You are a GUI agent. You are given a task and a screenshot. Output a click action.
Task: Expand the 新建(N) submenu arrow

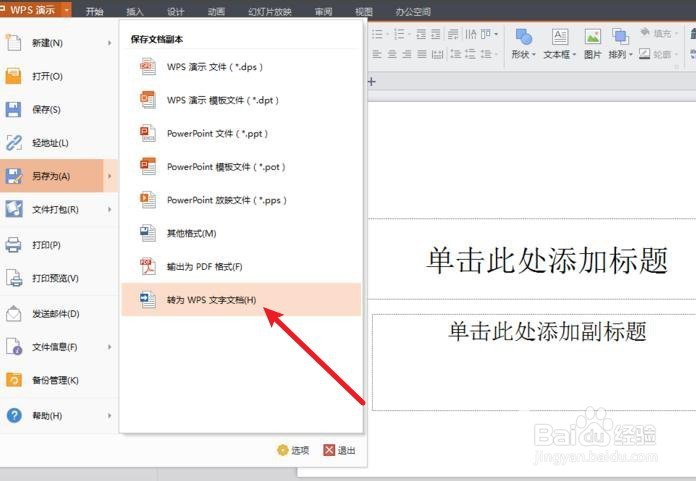(x=109, y=43)
